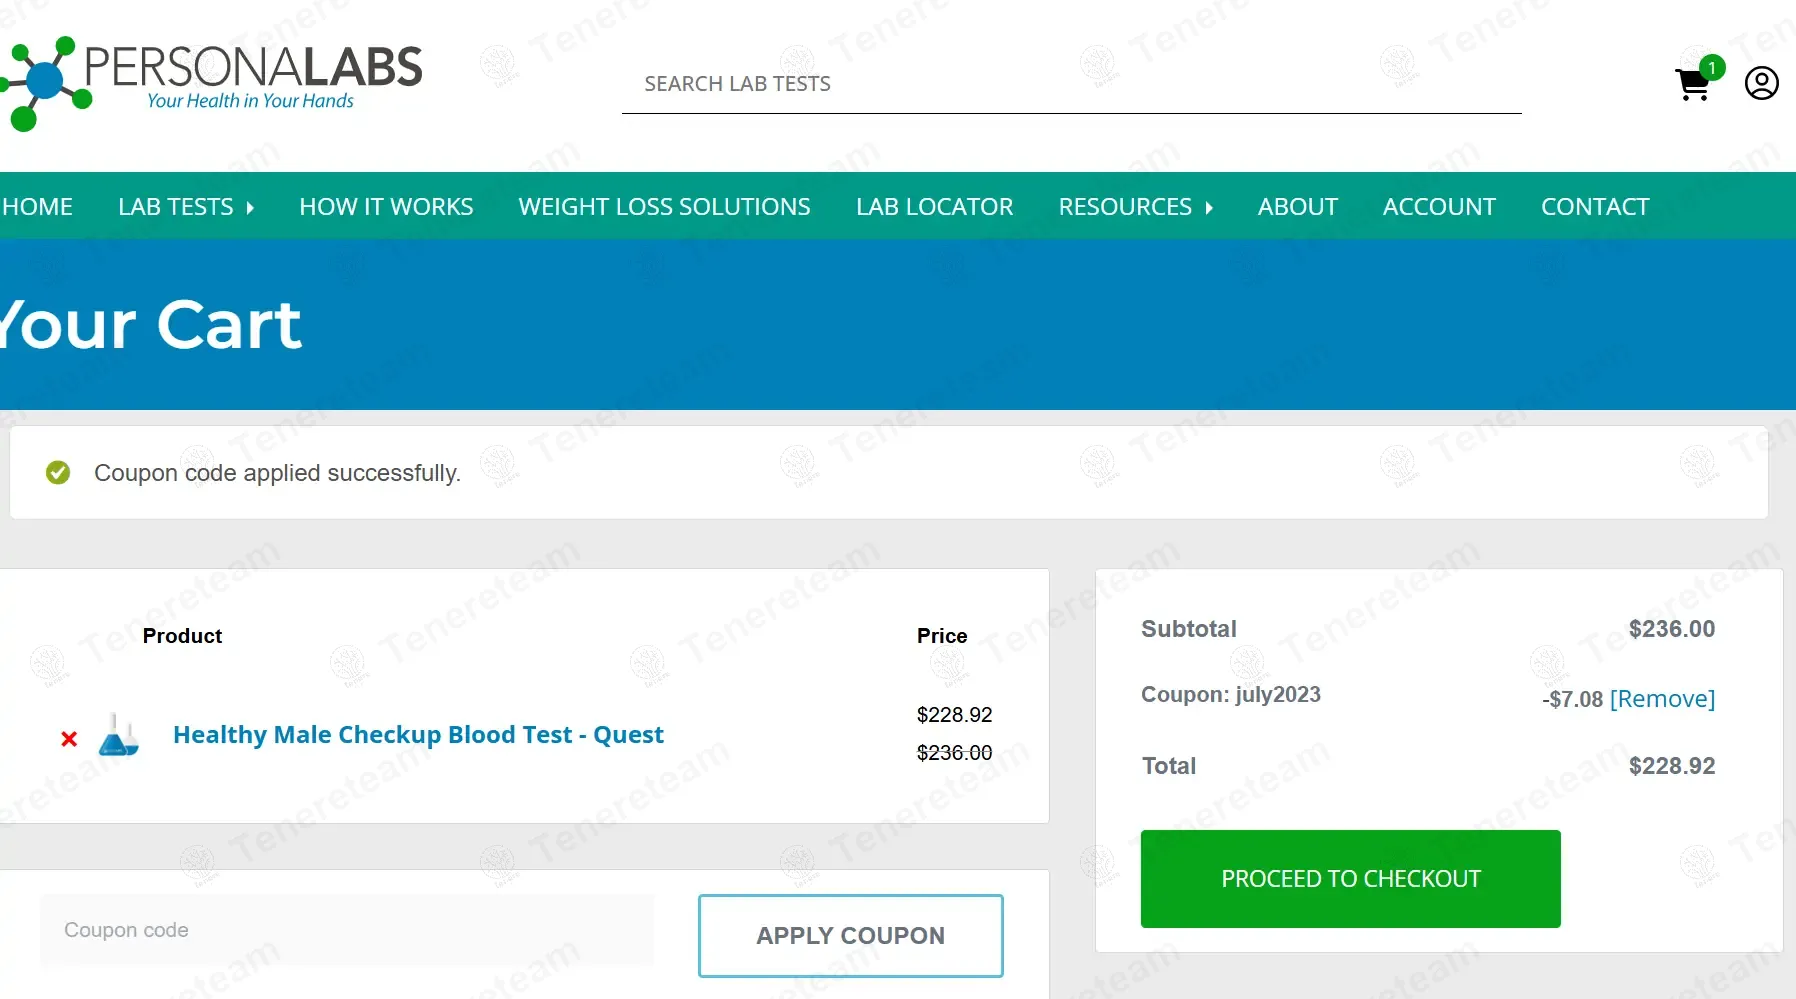
Task: Remove Healthy Male Checkup item with red X
Action: (x=69, y=739)
